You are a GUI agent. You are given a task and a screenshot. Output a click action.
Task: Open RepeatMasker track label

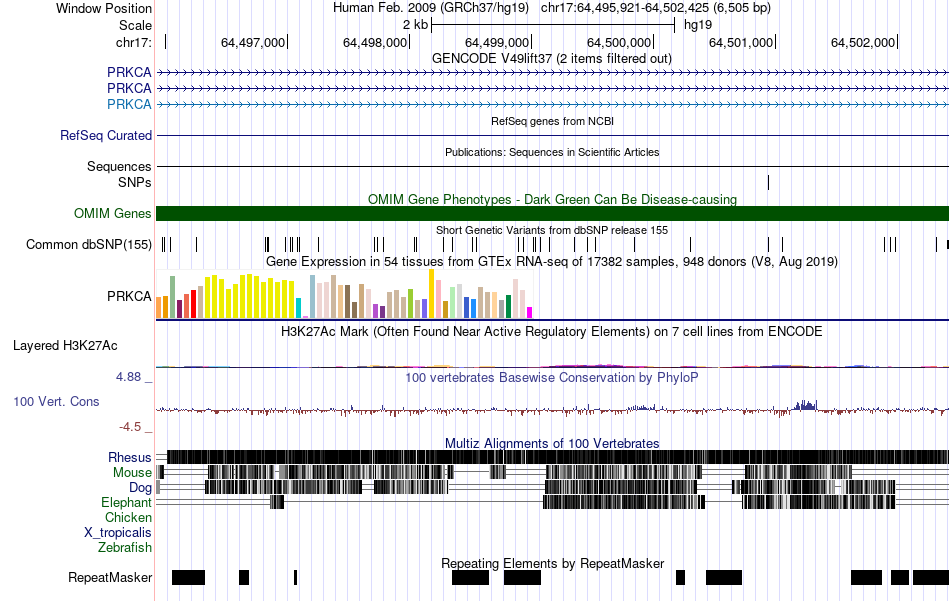(x=110, y=577)
